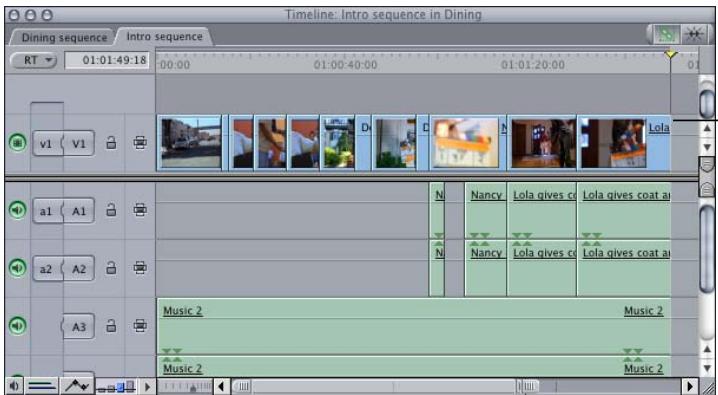
Task: Select the garden plant video clip thumbnail
Action: pos(339,143)
